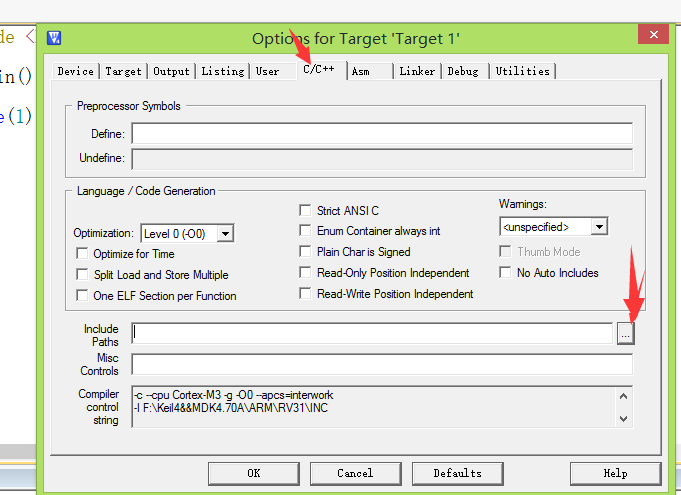The width and height of the screenshot is (681, 495).
Task: Switch to the Device tab
Action: [76, 71]
